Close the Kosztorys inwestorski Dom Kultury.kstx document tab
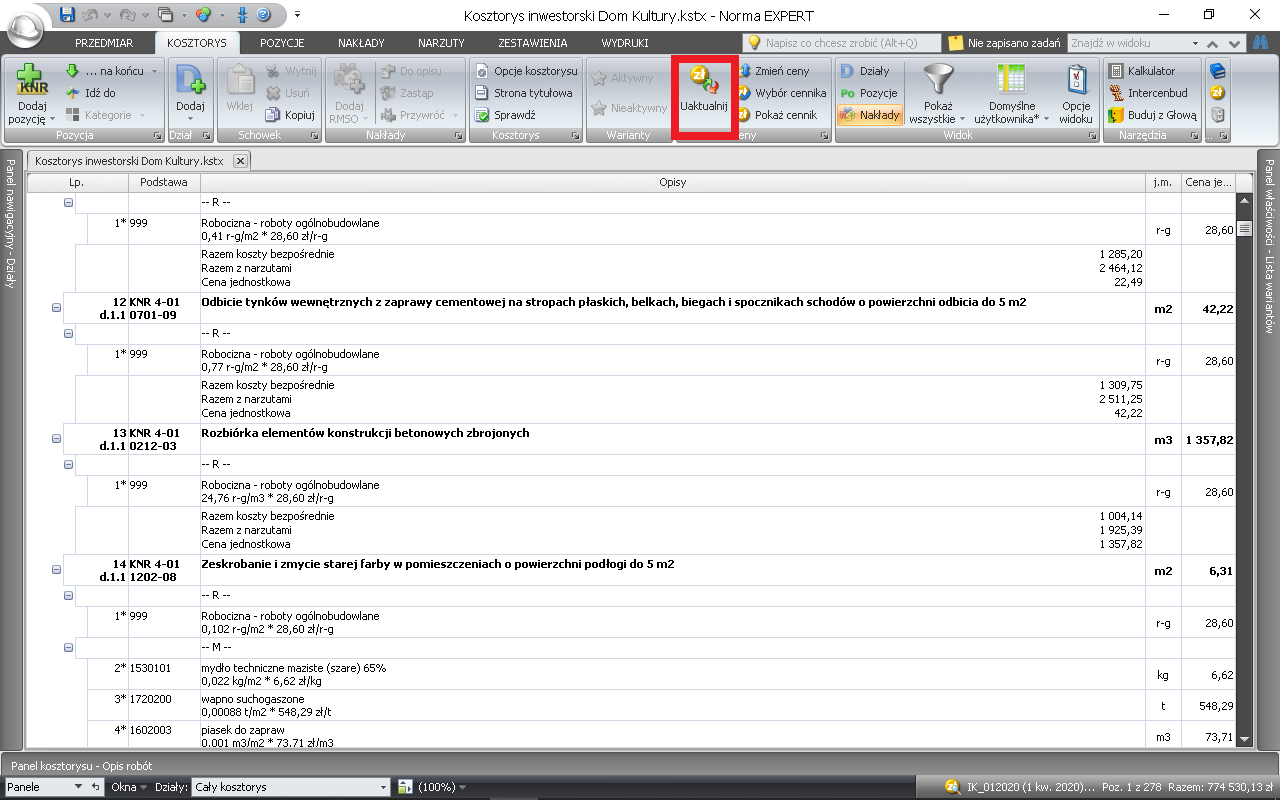Screen dimensions: 1280x800 point(240,160)
